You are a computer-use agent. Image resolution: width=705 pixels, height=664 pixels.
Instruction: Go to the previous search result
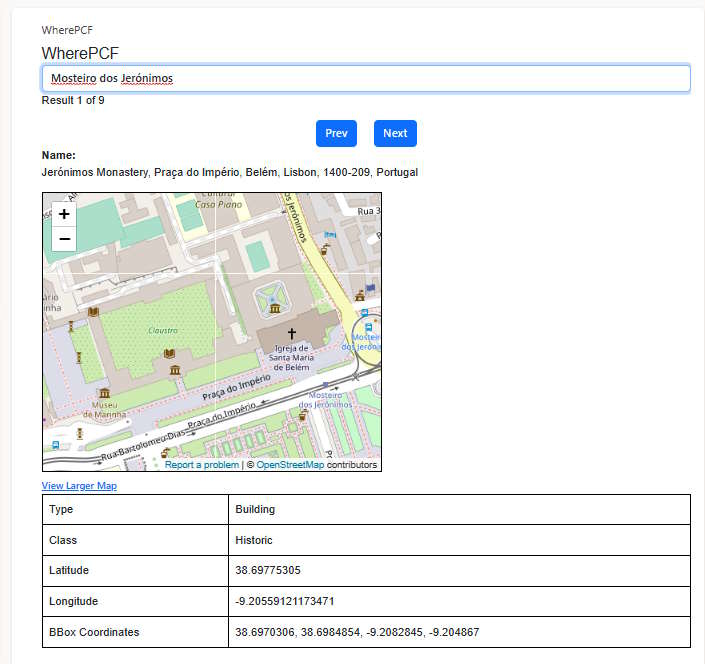pos(336,133)
